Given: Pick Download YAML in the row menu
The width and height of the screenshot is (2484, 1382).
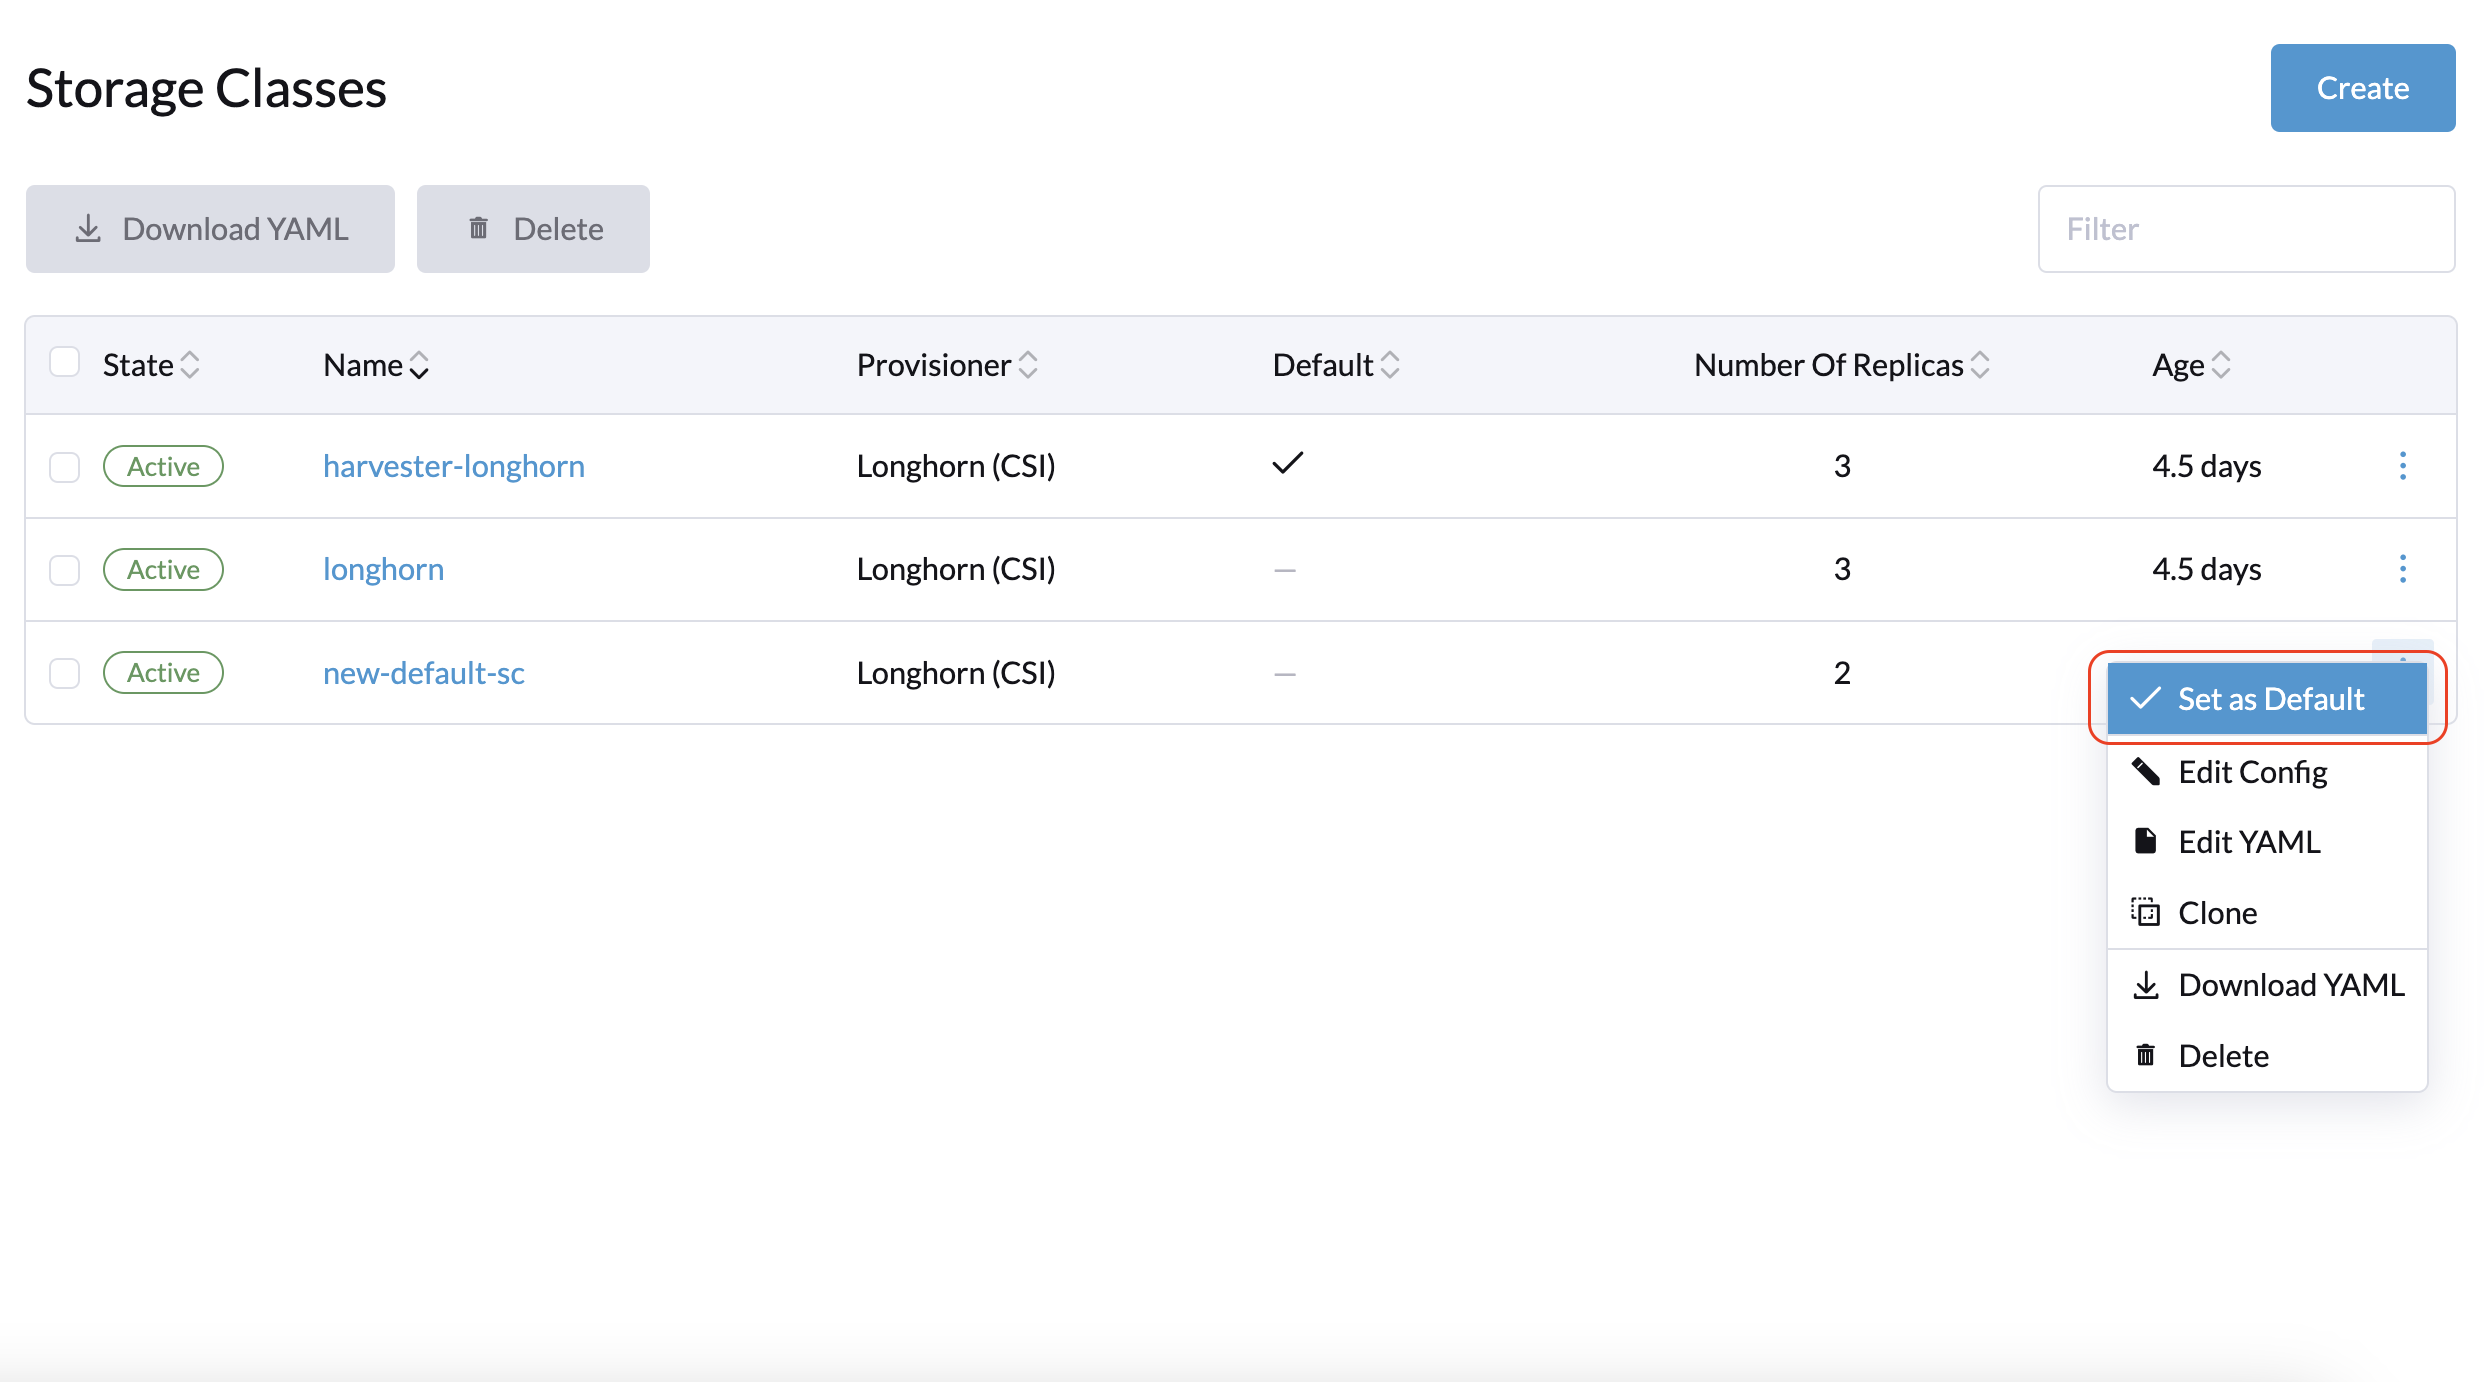Looking at the screenshot, I should (x=2290, y=985).
